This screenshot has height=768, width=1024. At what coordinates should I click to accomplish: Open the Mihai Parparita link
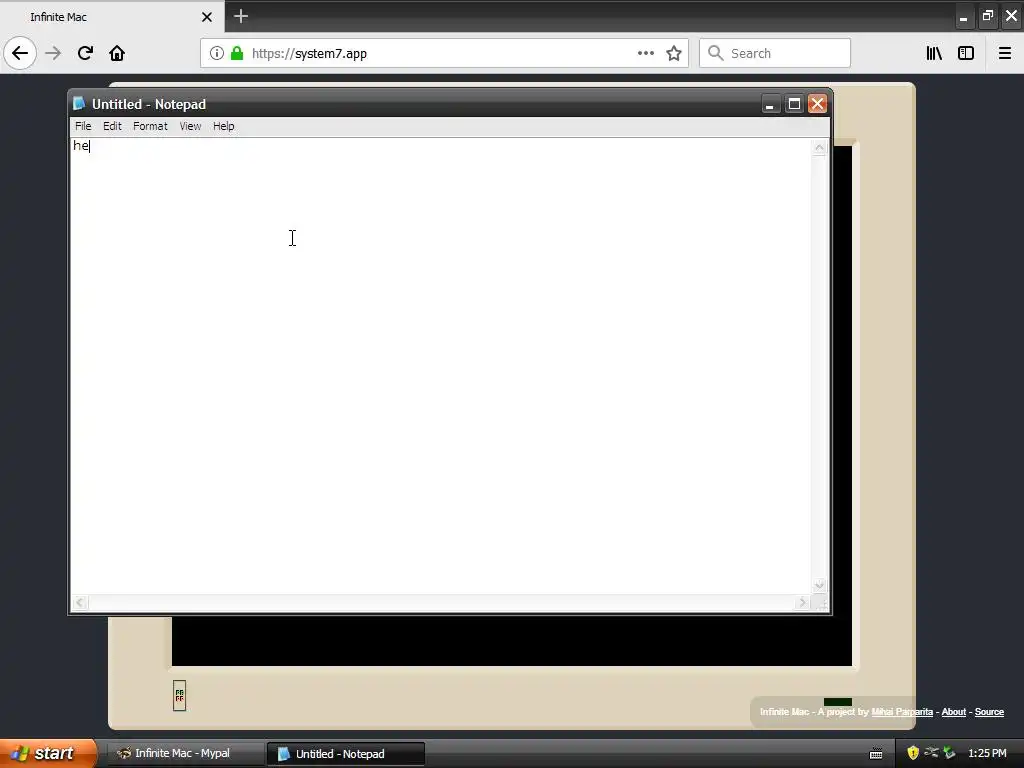(902, 712)
